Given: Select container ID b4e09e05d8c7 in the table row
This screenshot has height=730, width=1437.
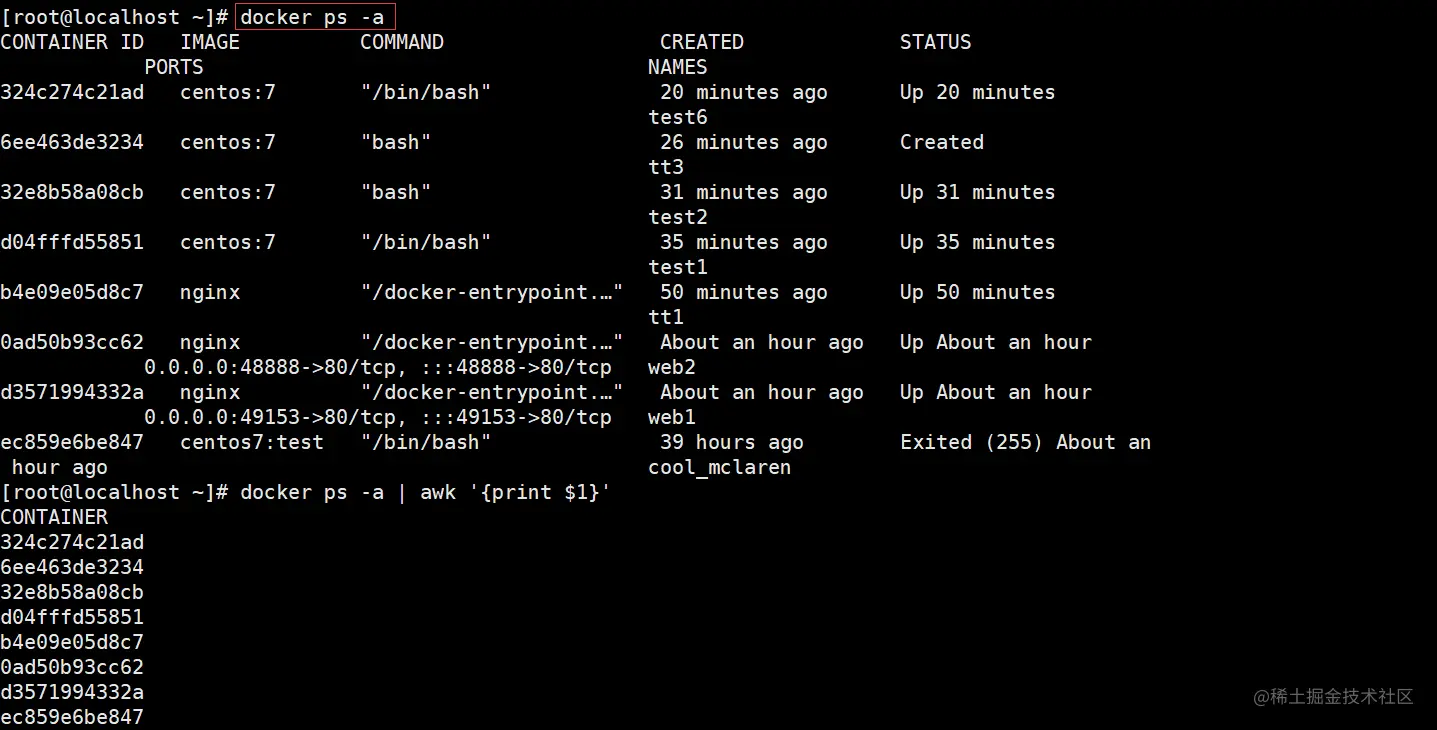Looking at the screenshot, I should point(72,292).
